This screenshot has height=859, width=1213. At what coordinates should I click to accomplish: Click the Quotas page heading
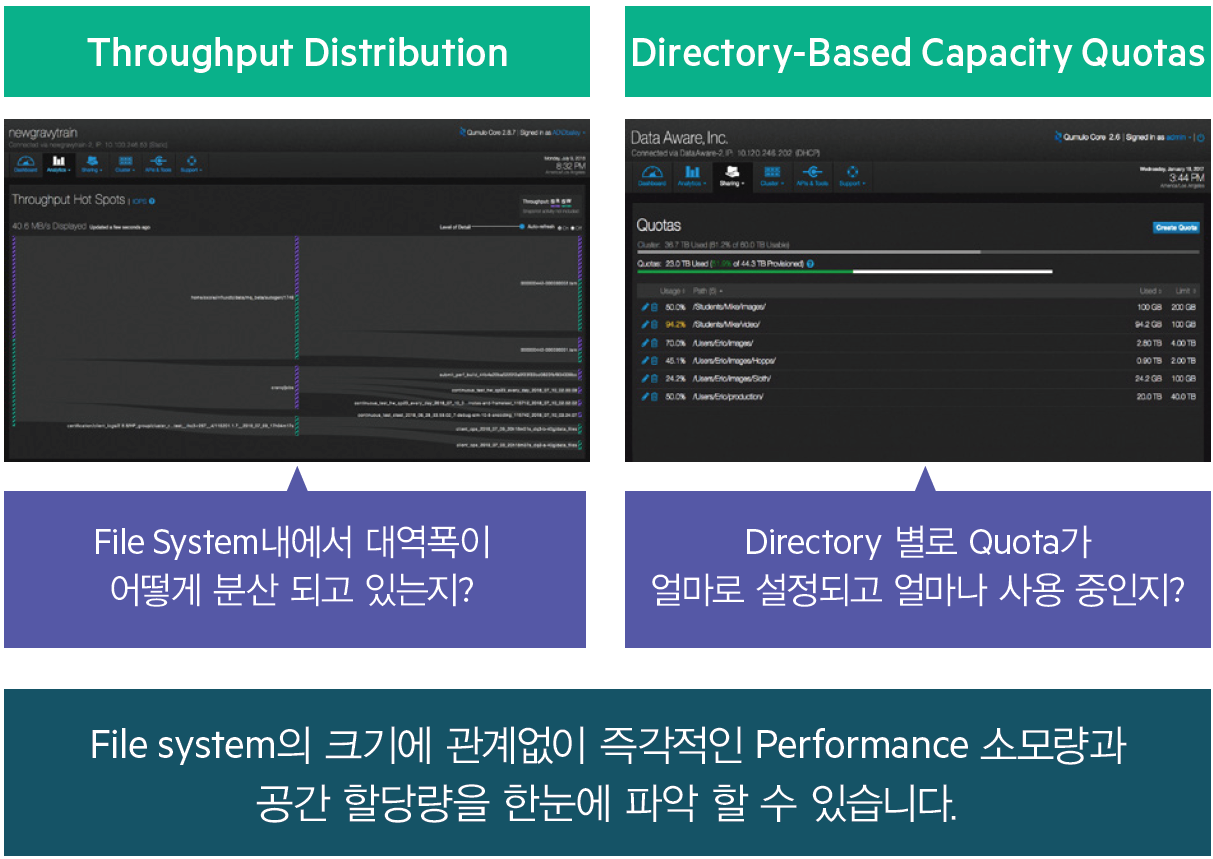click(658, 226)
